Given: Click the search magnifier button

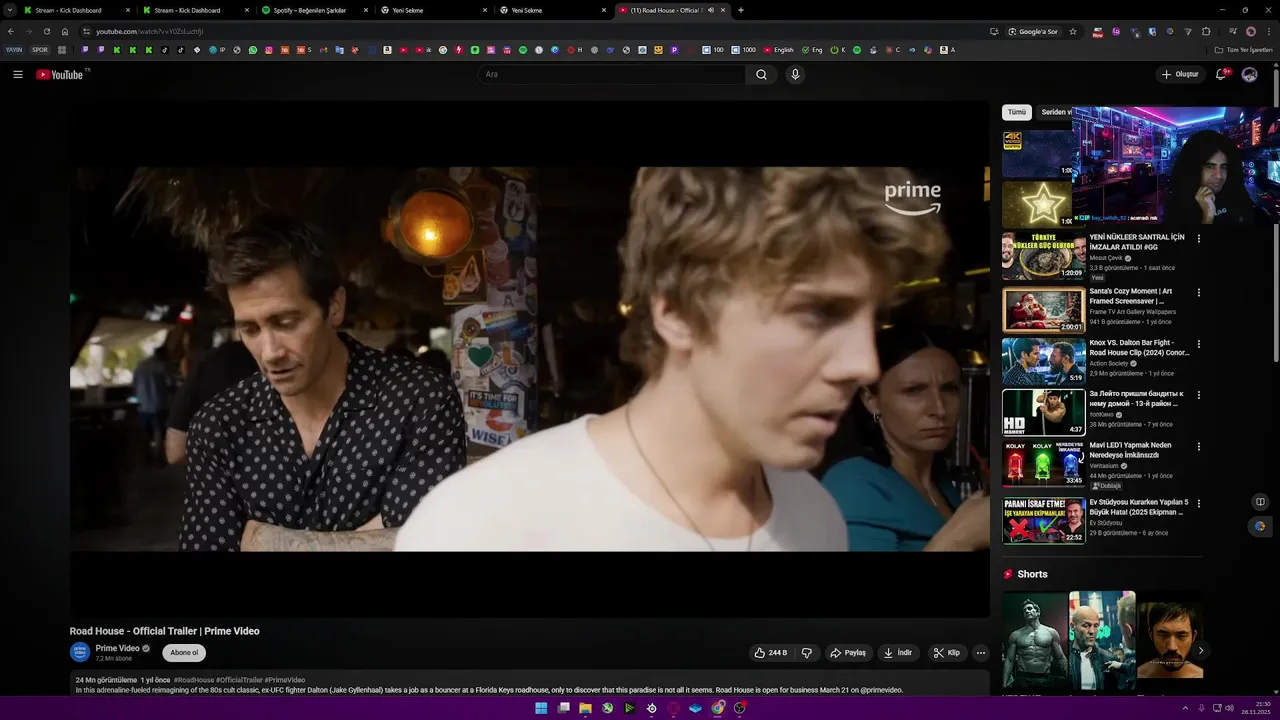Looking at the screenshot, I should pyautogui.click(x=761, y=74).
